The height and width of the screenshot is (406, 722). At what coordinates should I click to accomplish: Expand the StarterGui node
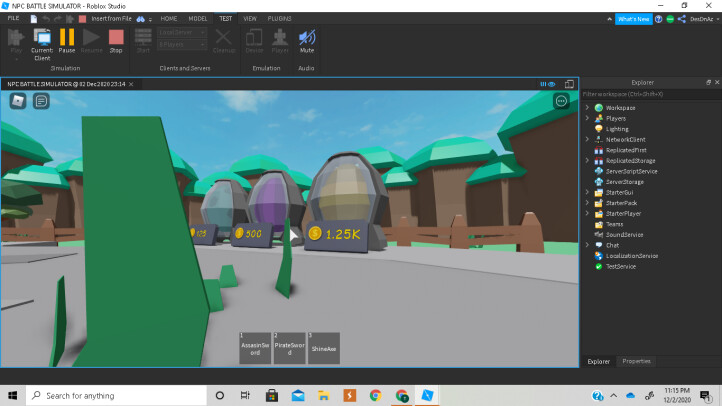point(587,192)
